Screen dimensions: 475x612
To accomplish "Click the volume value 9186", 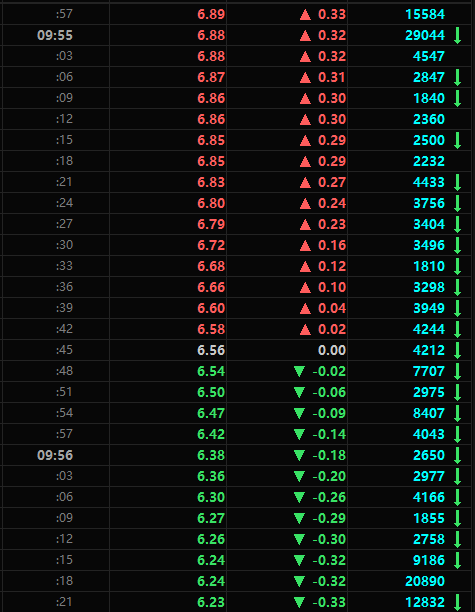I will 429,560.
